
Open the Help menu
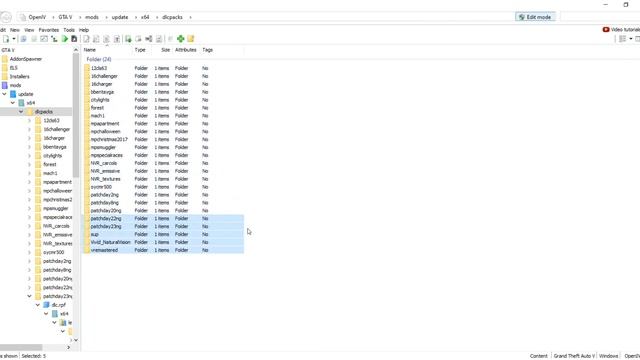pos(84,30)
